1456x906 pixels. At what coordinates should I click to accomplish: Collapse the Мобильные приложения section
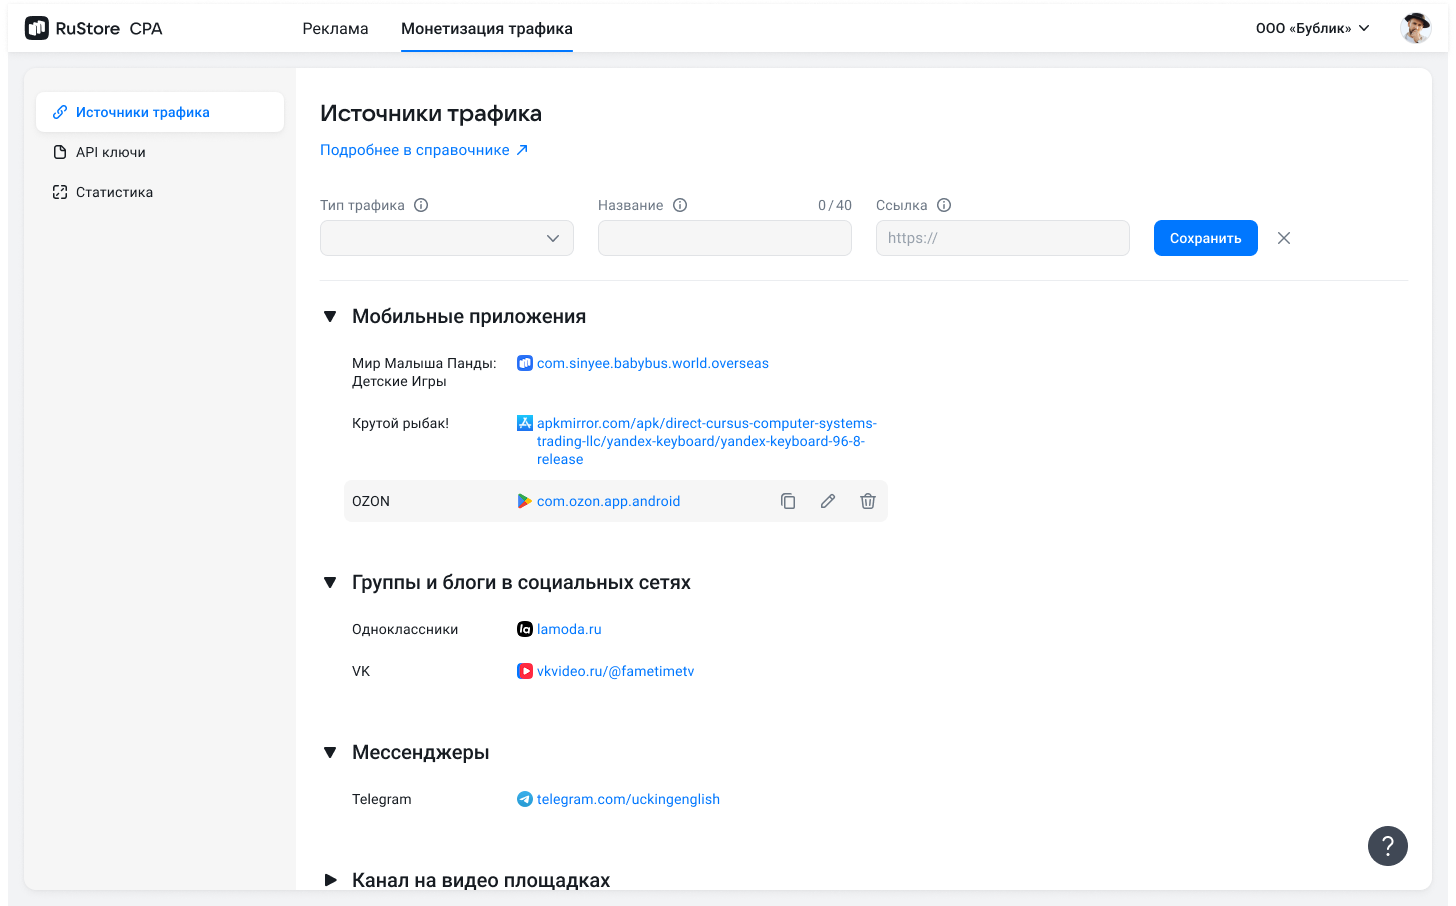[x=330, y=317]
